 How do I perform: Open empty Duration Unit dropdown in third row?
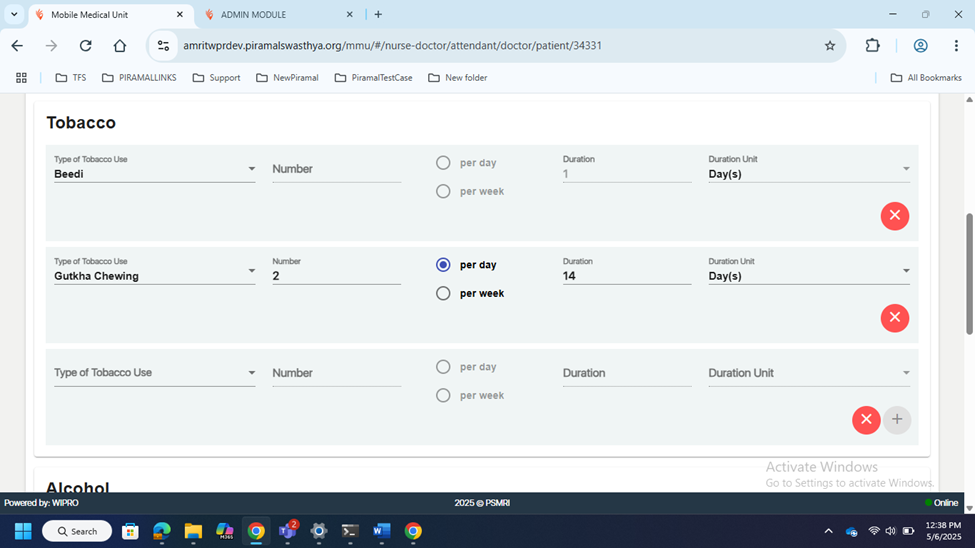tap(809, 373)
